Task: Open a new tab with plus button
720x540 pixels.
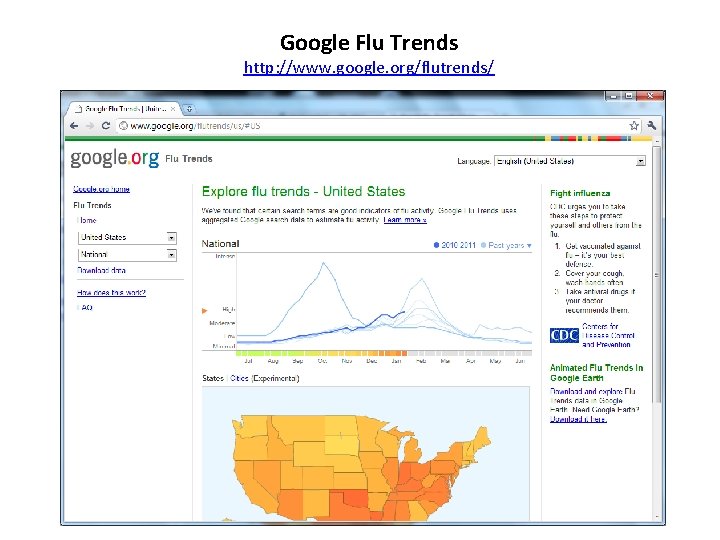Action: pos(189,109)
